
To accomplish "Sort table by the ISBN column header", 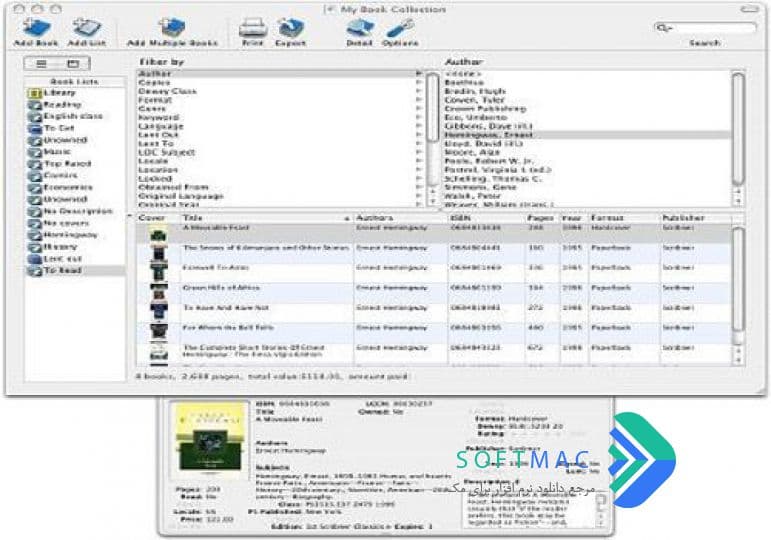I will point(486,217).
